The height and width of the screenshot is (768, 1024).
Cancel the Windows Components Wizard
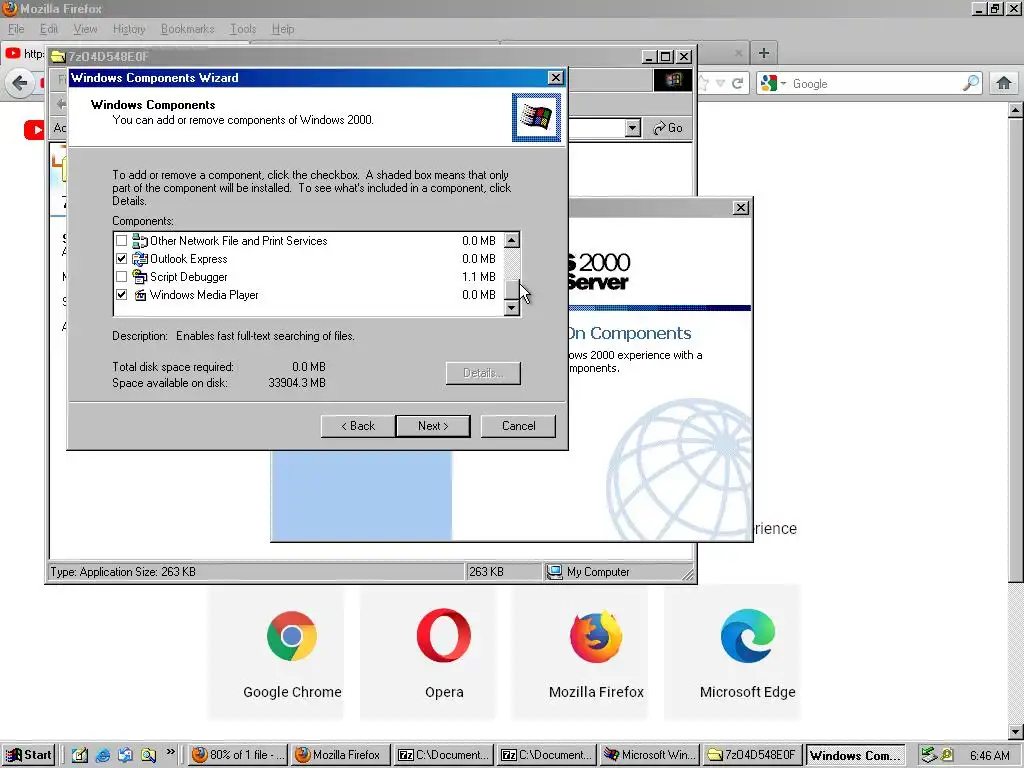(x=519, y=426)
